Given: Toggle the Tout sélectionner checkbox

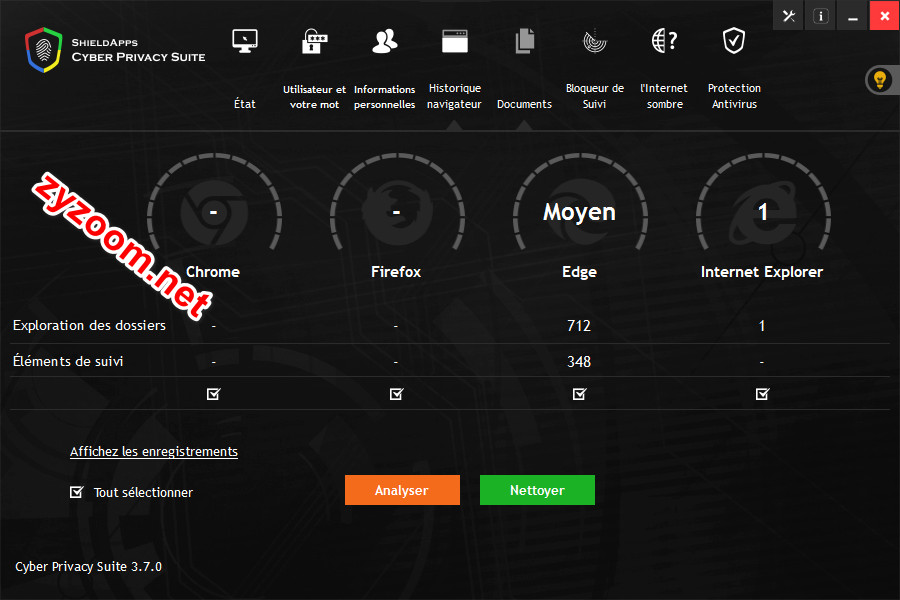Looking at the screenshot, I should [x=76, y=492].
